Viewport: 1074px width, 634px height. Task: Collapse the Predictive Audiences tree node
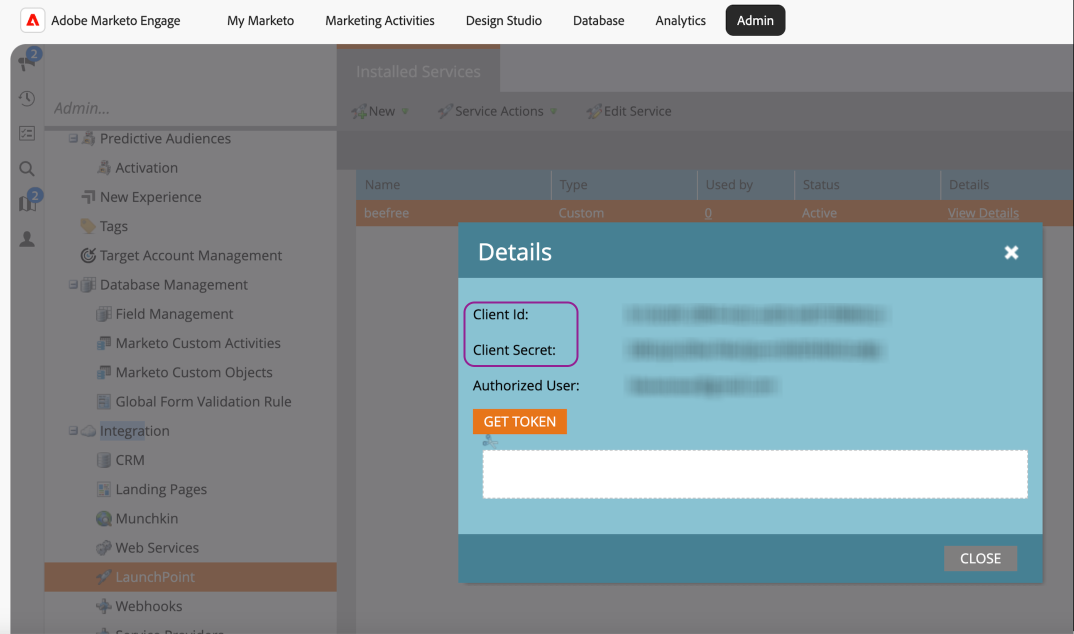click(x=73, y=138)
